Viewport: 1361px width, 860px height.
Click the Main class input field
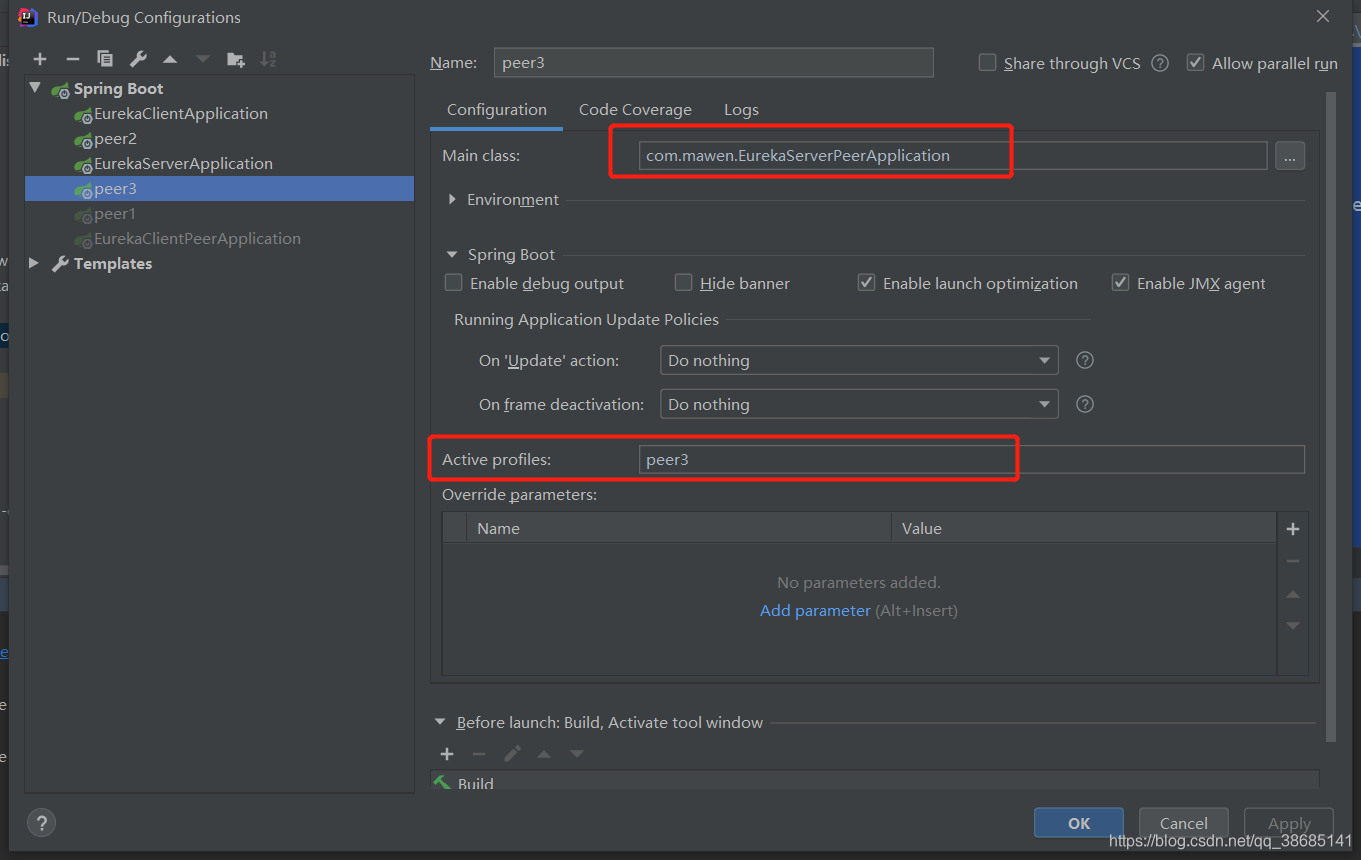coord(953,155)
